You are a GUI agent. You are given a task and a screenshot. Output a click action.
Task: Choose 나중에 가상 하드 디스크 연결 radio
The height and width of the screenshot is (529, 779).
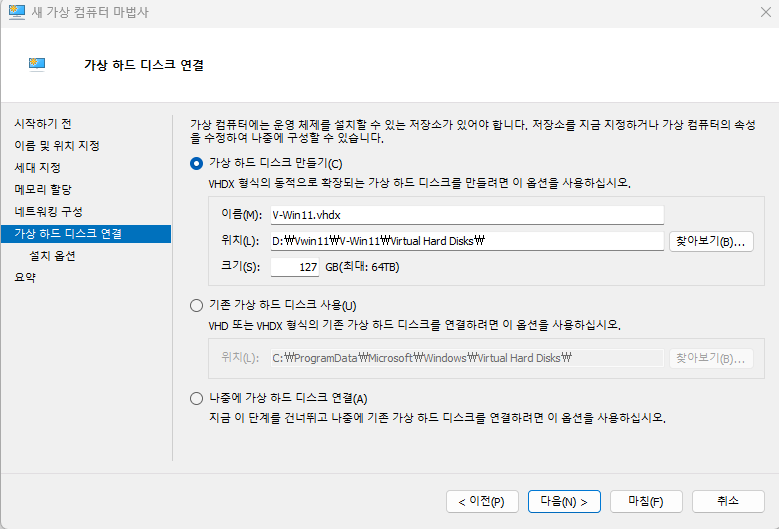pyautogui.click(x=196, y=398)
